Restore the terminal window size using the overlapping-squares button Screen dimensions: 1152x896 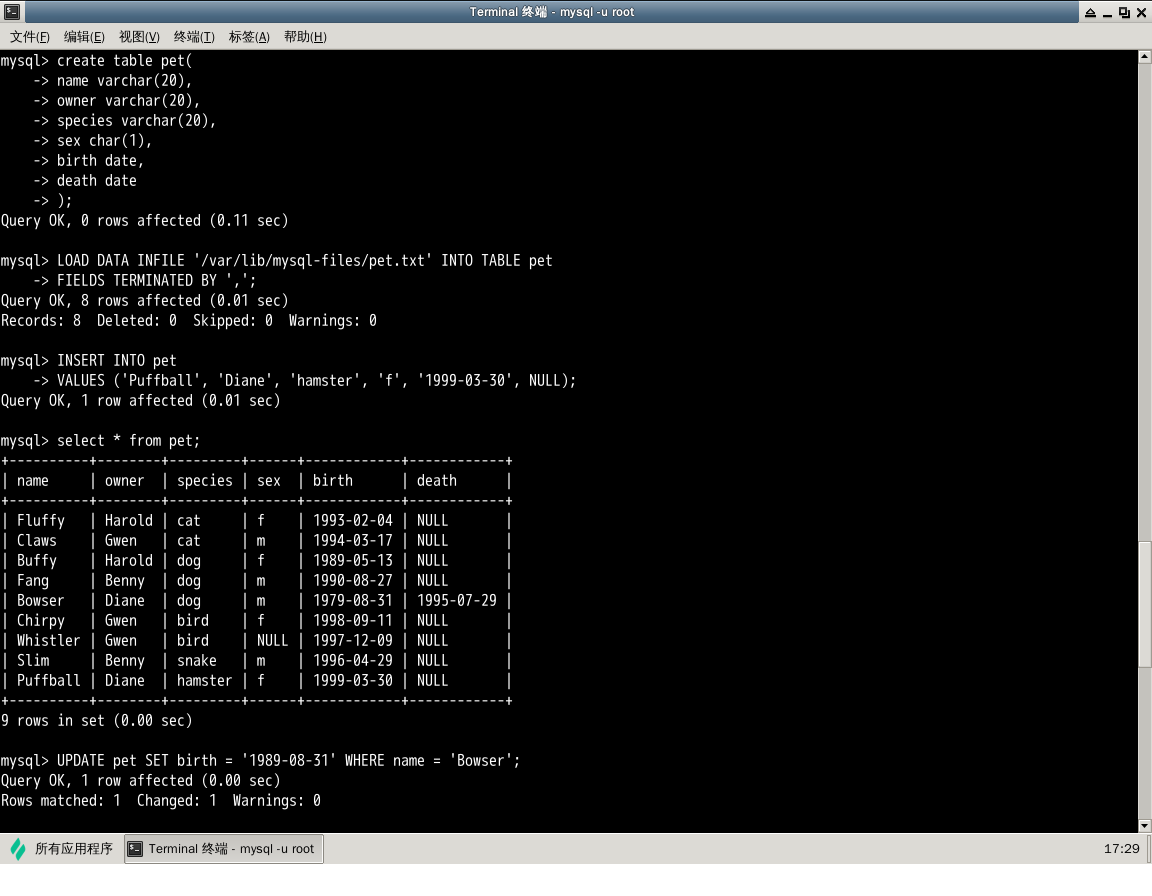[1124, 12]
